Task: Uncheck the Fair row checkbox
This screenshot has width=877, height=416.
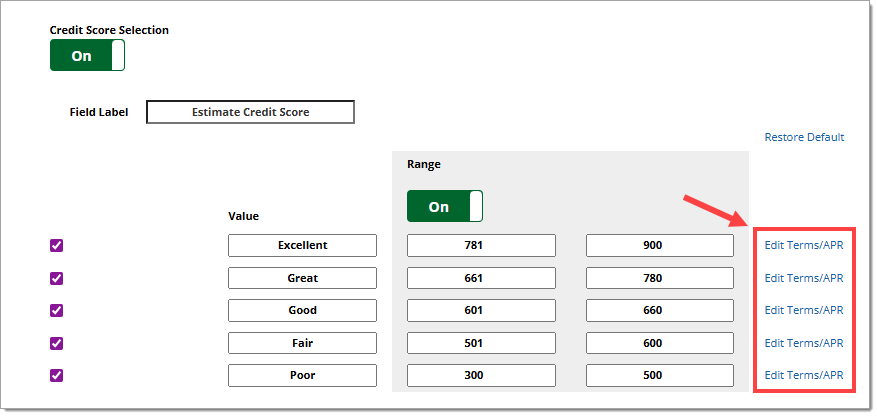Action: pos(57,343)
